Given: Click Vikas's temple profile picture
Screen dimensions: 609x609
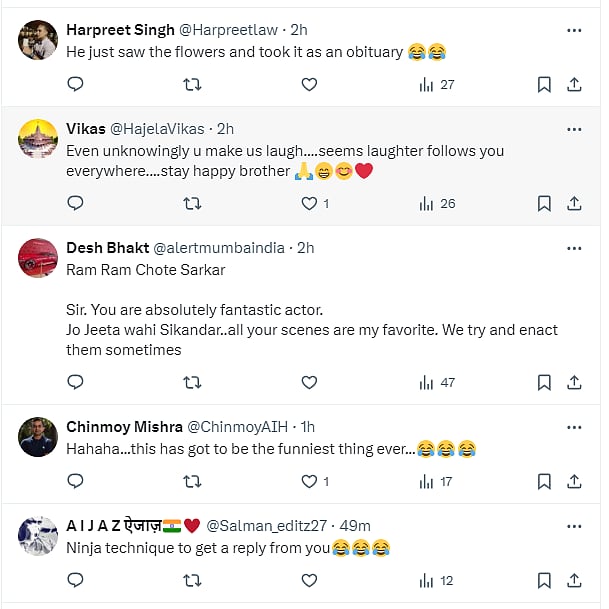Looking at the screenshot, I should [38, 140].
